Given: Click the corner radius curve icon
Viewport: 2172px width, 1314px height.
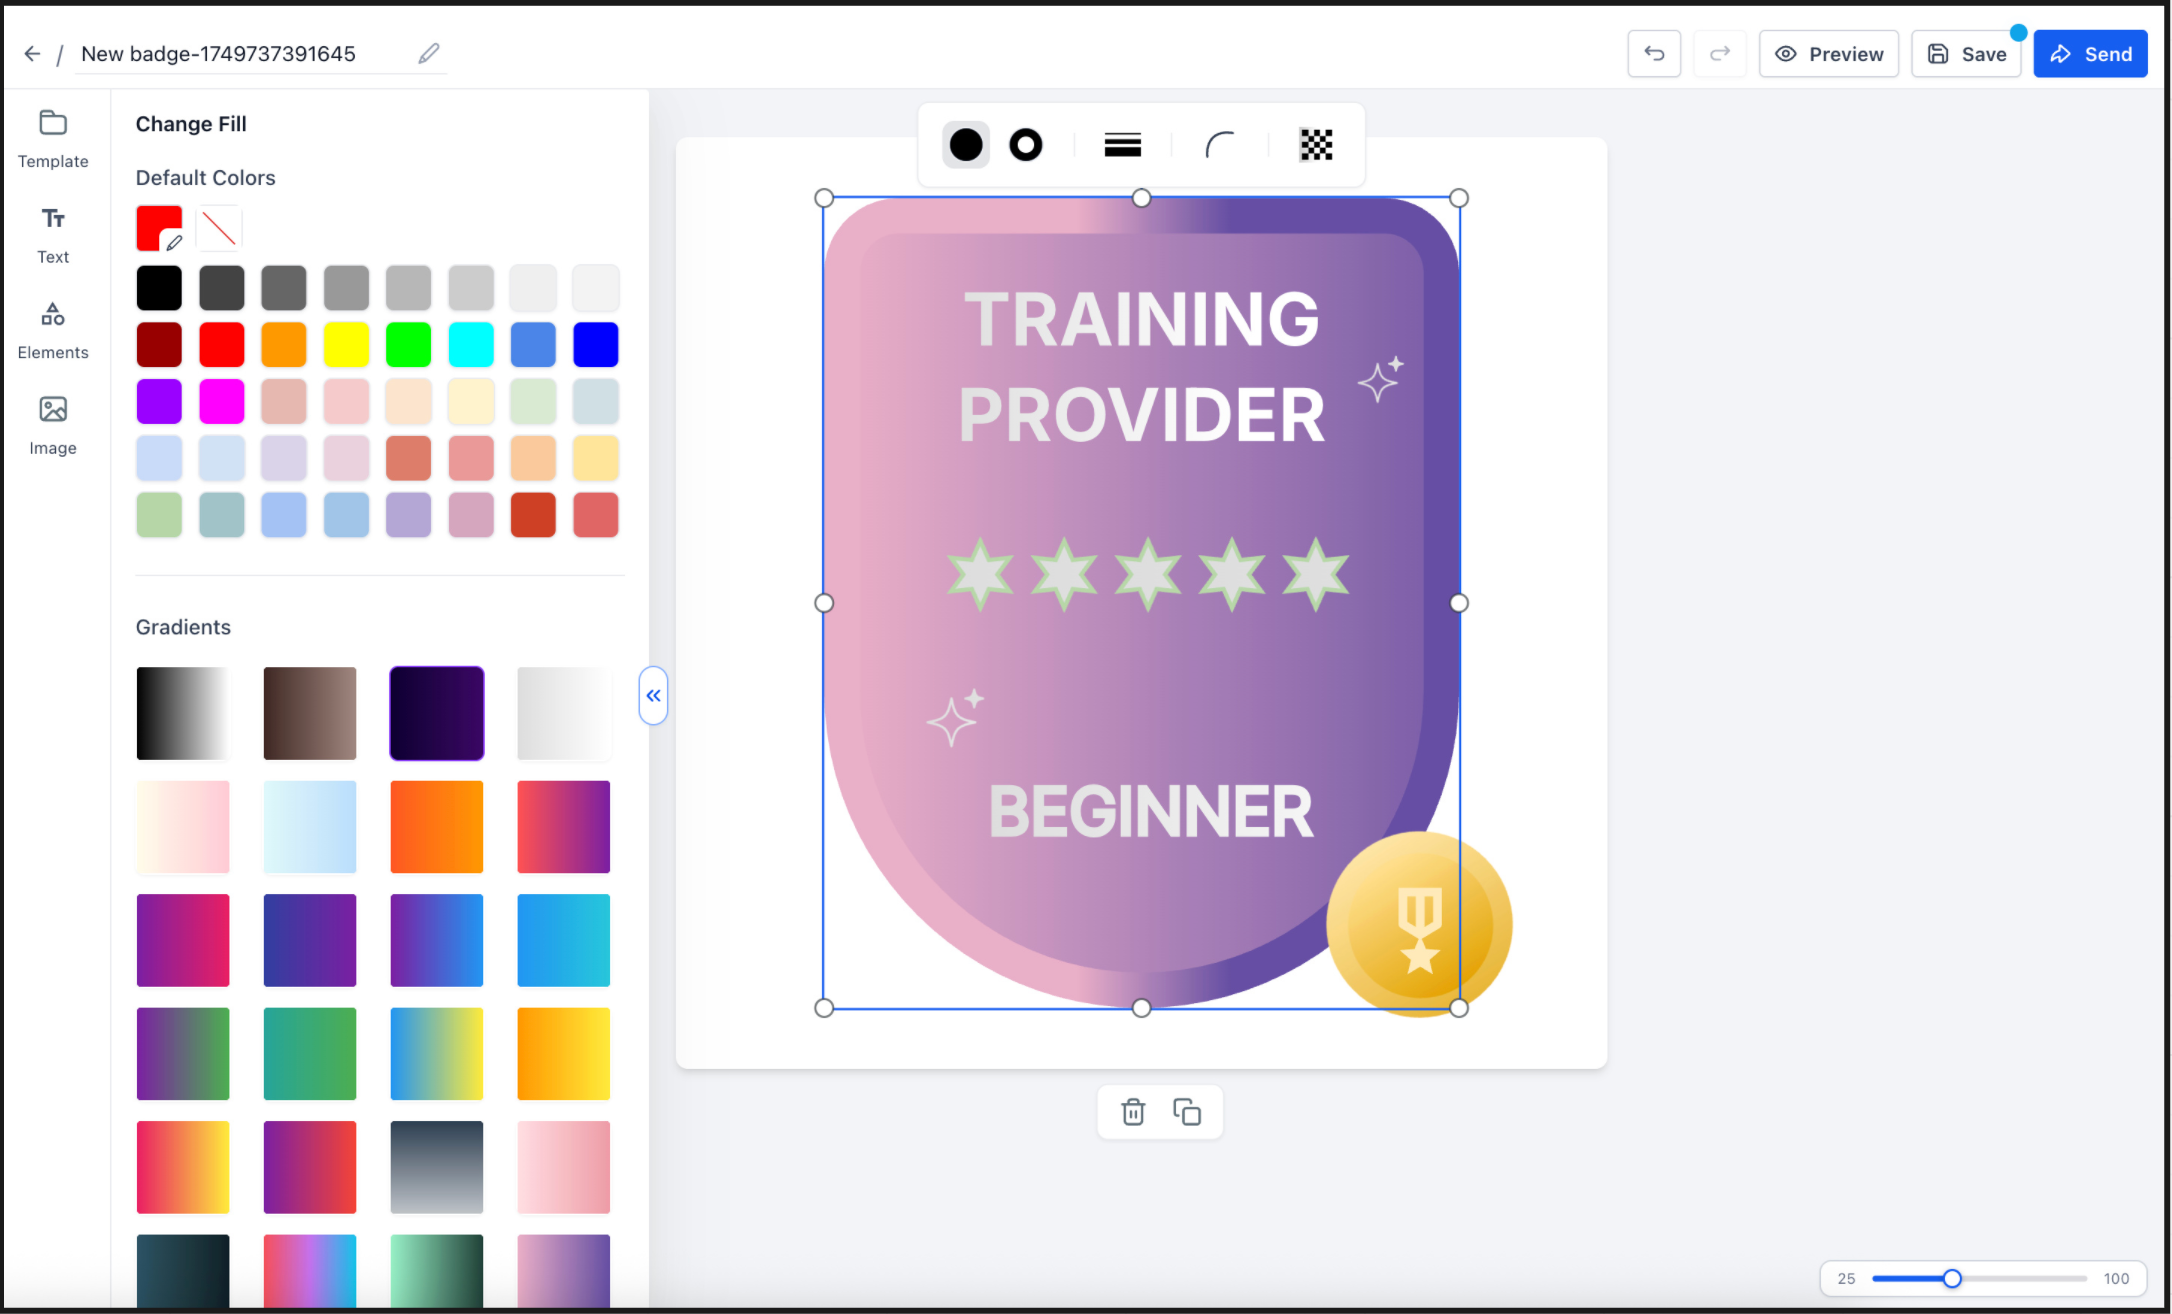Looking at the screenshot, I should click(x=1219, y=145).
